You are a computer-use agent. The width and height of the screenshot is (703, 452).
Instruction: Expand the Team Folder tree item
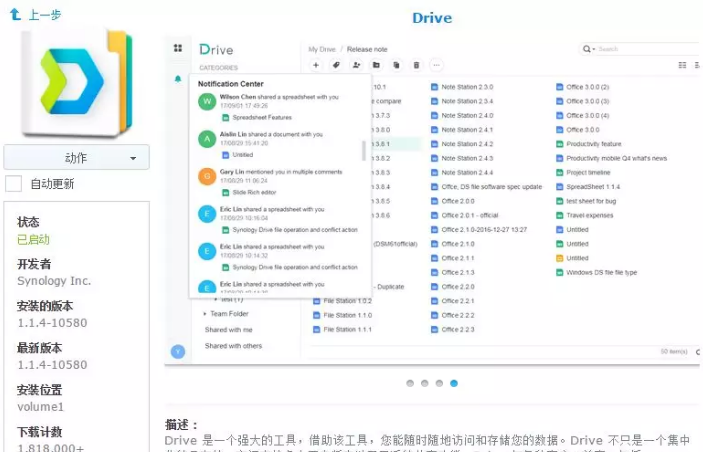point(205,314)
